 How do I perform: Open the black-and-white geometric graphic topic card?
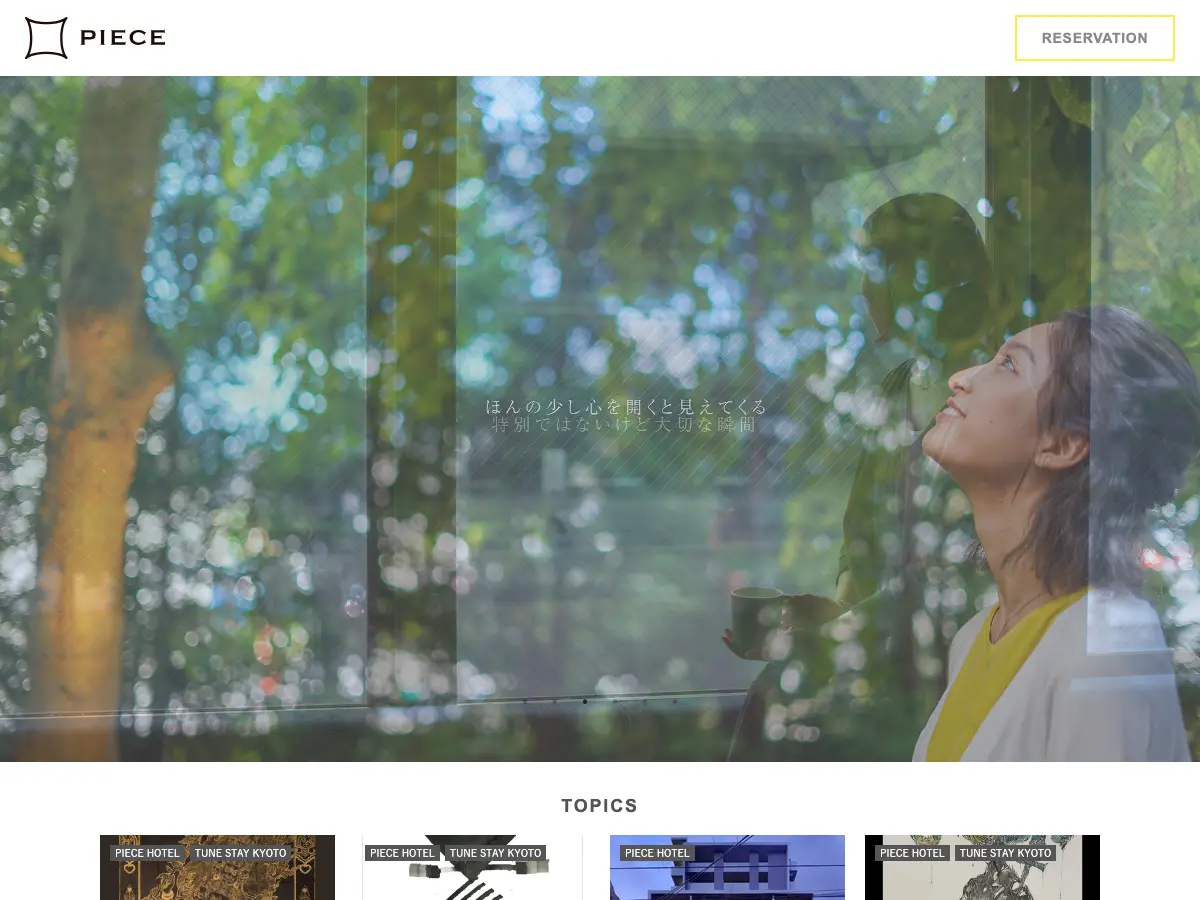pyautogui.click(x=472, y=868)
